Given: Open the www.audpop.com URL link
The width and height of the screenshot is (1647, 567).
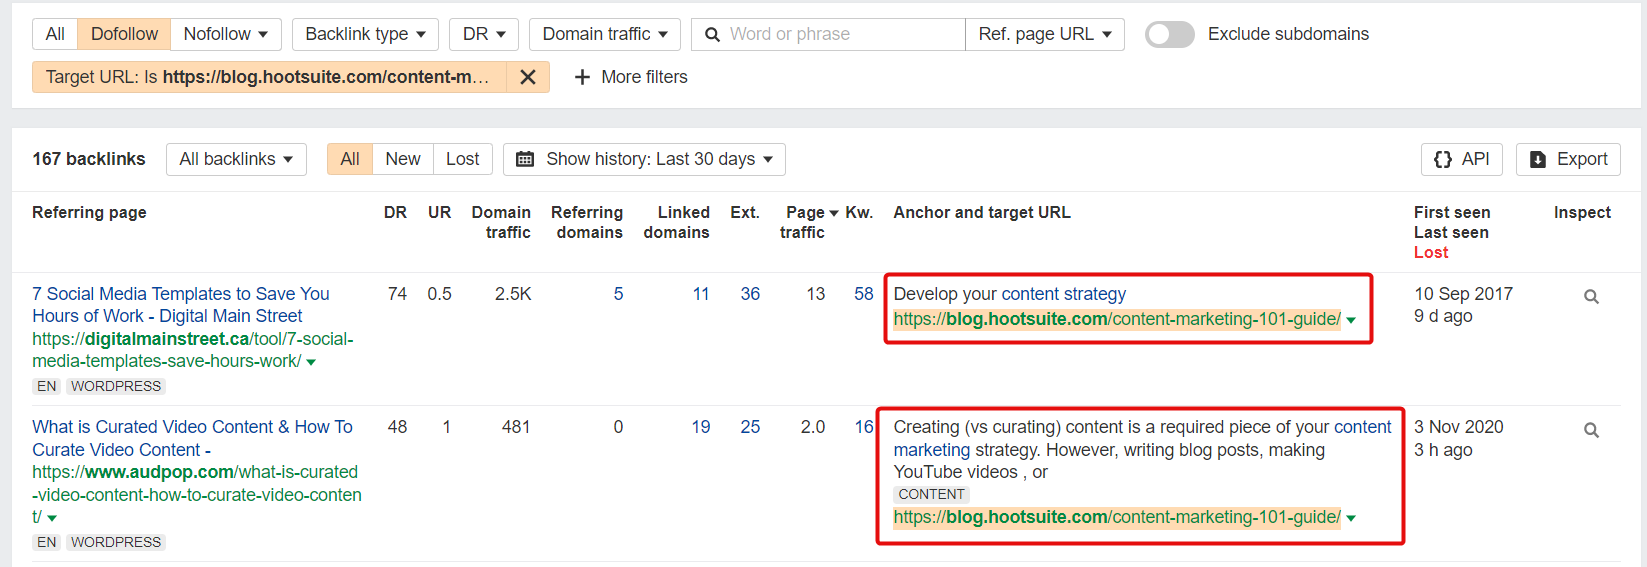Looking at the screenshot, I should (x=197, y=494).
